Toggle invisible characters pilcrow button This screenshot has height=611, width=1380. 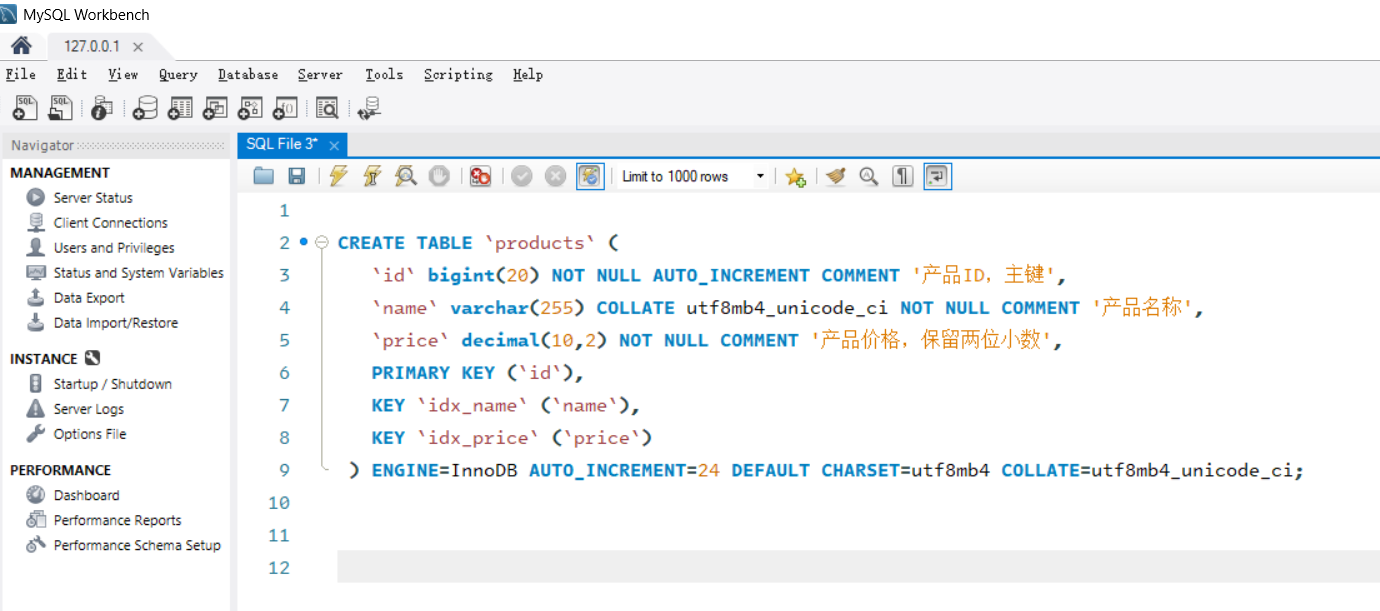pos(903,177)
